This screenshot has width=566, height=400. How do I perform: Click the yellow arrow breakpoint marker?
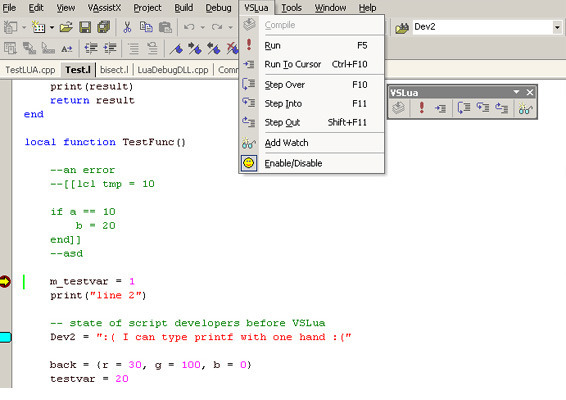(5, 281)
